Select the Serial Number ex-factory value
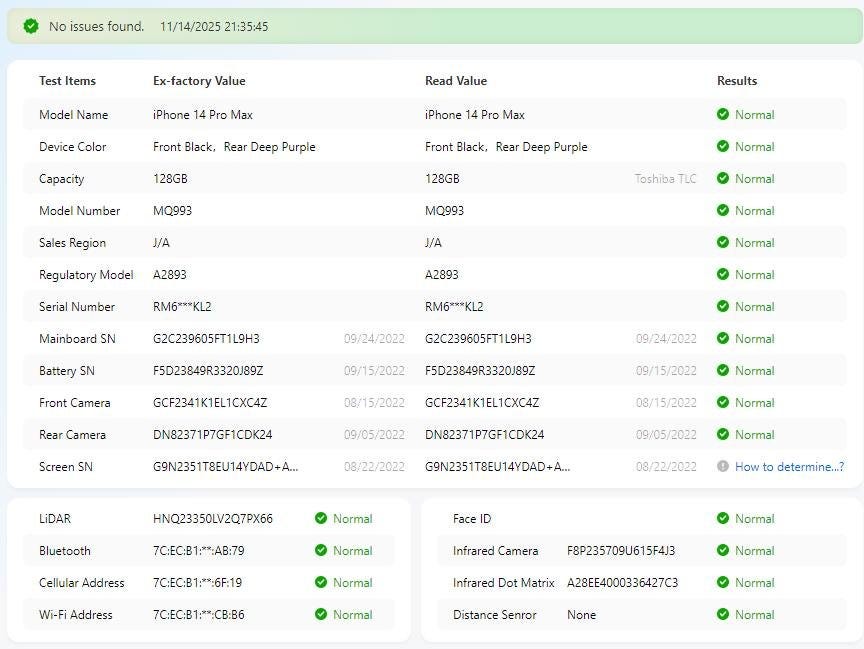Screen dimensions: 864x649 click(182, 307)
